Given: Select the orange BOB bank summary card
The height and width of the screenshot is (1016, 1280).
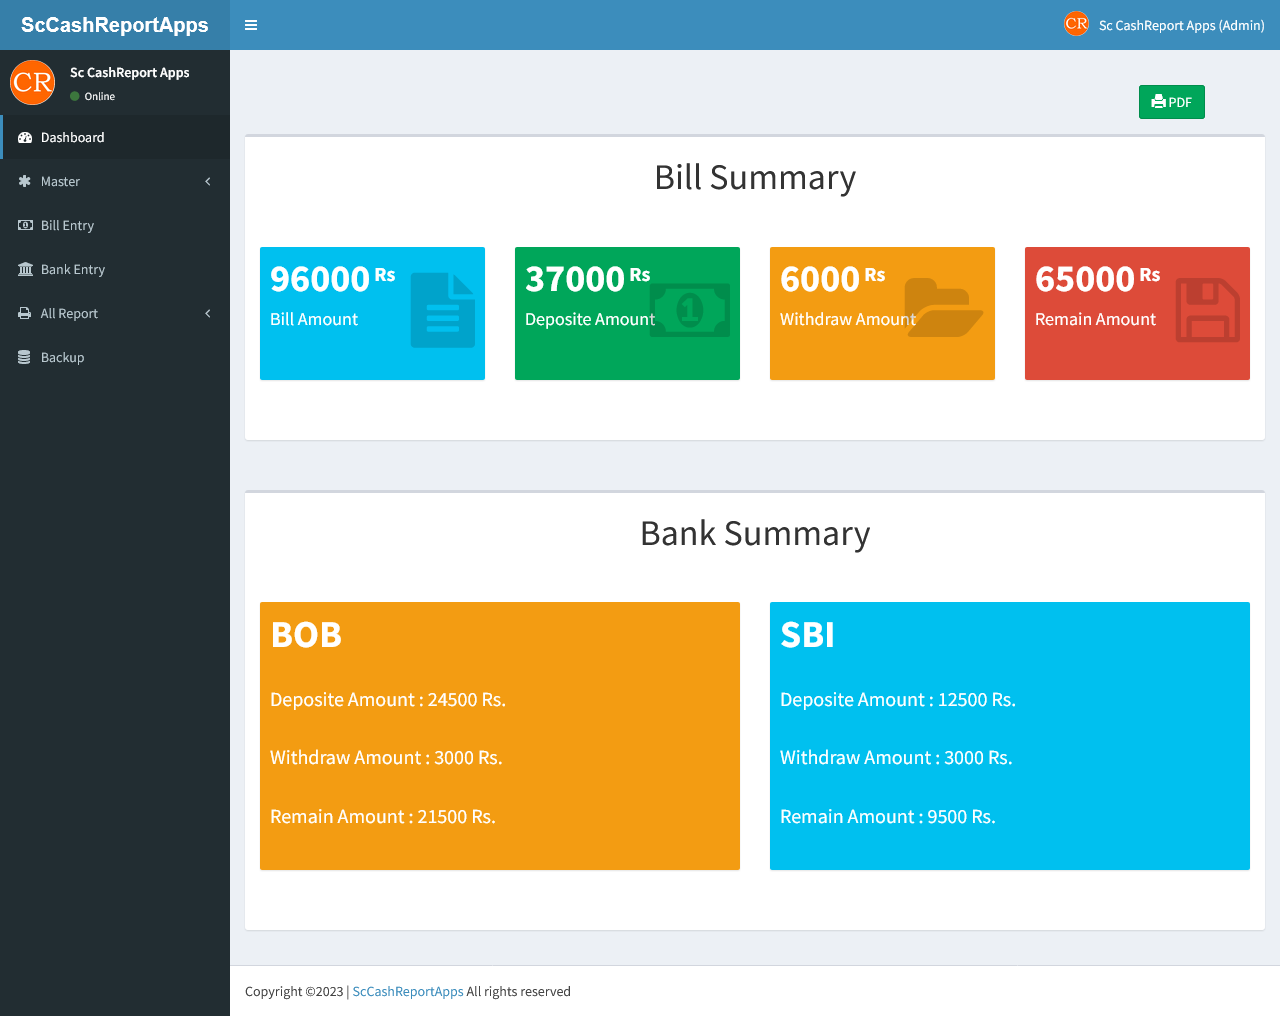Looking at the screenshot, I should pyautogui.click(x=500, y=736).
